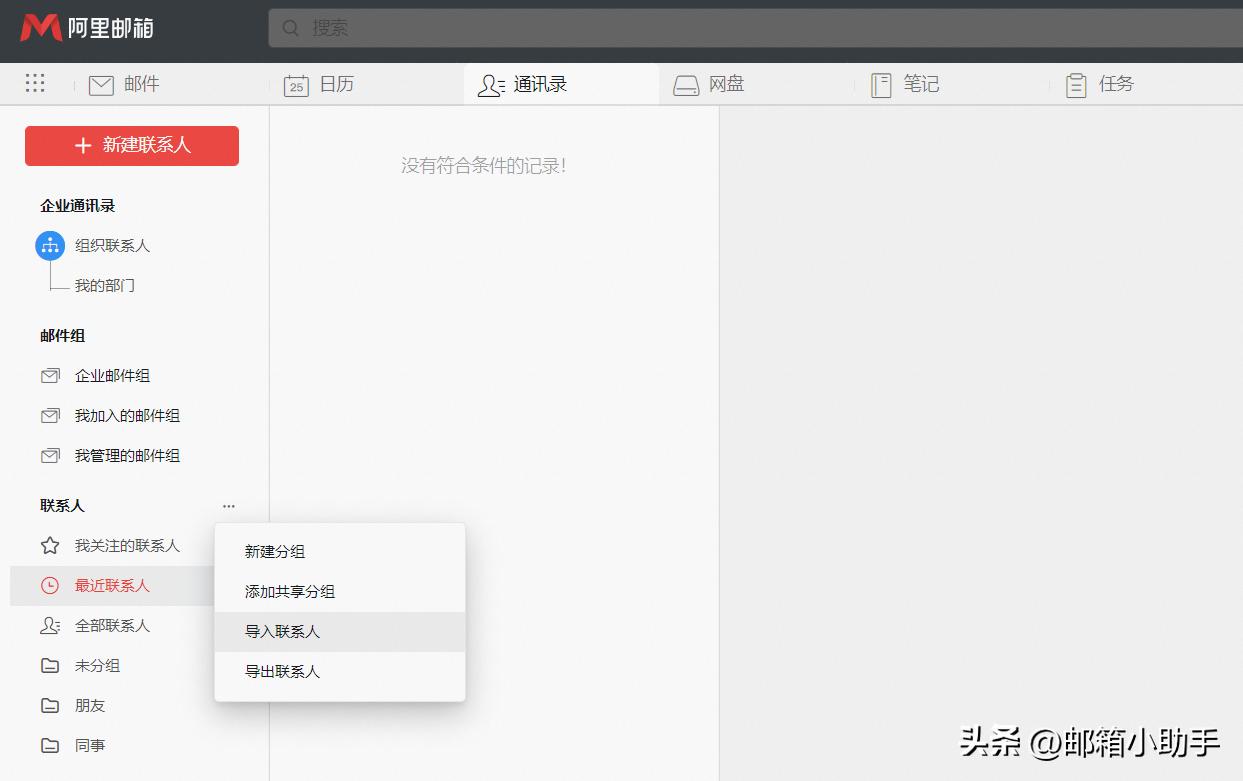Screen dimensions: 1243x781
Task: Click the 新建联系人 red button
Action: (x=131, y=145)
